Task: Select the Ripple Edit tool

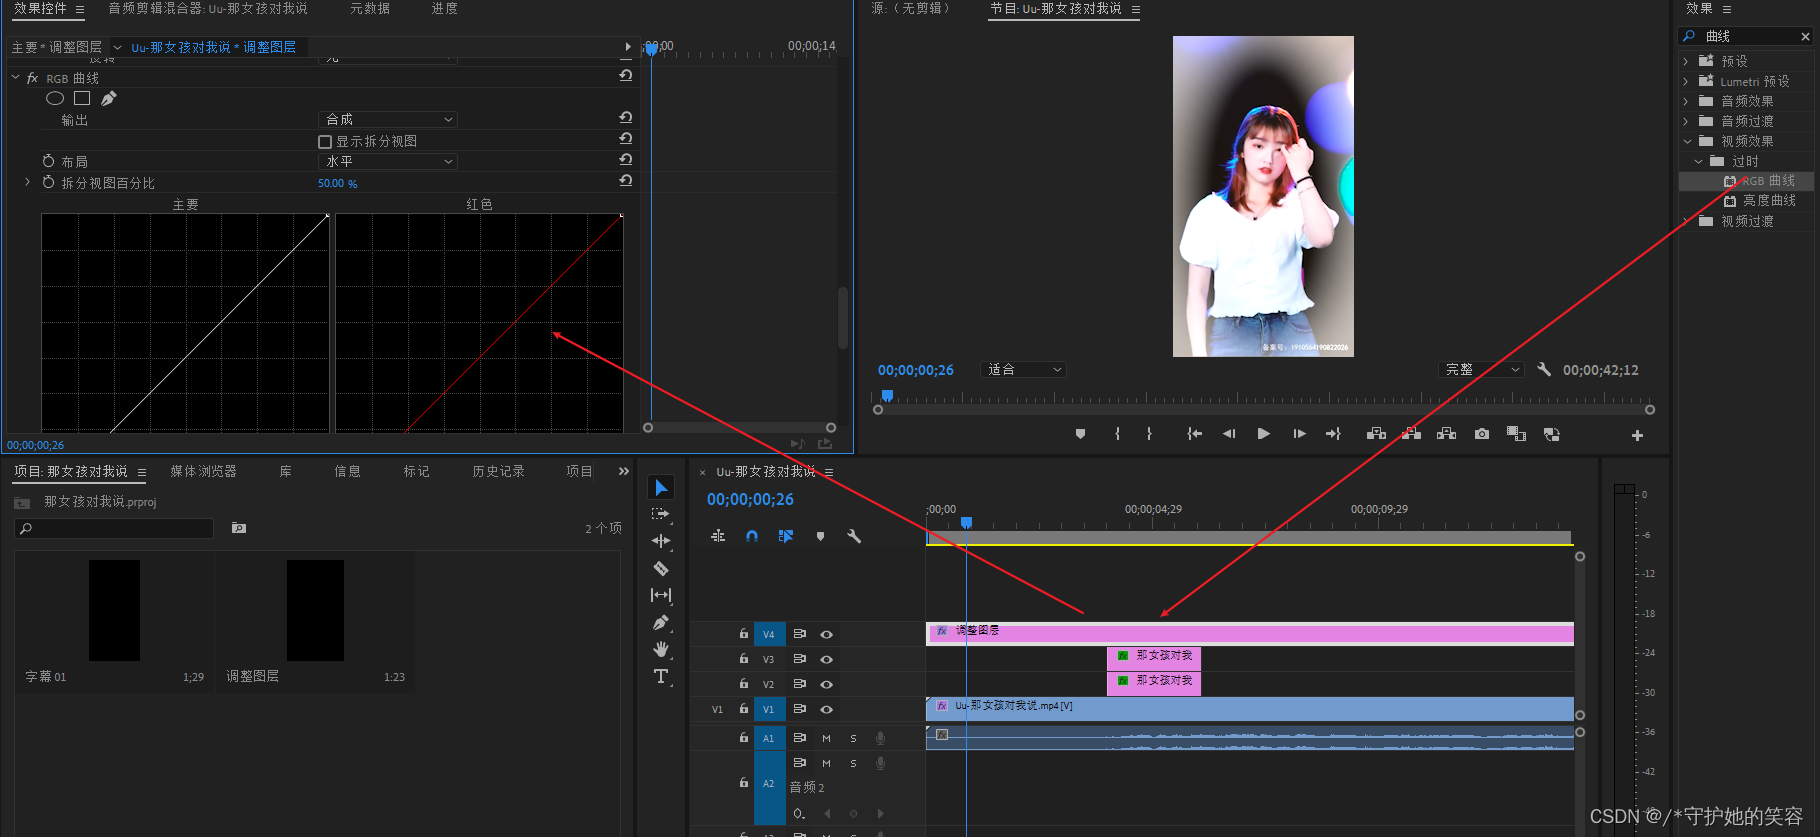Action: point(661,541)
